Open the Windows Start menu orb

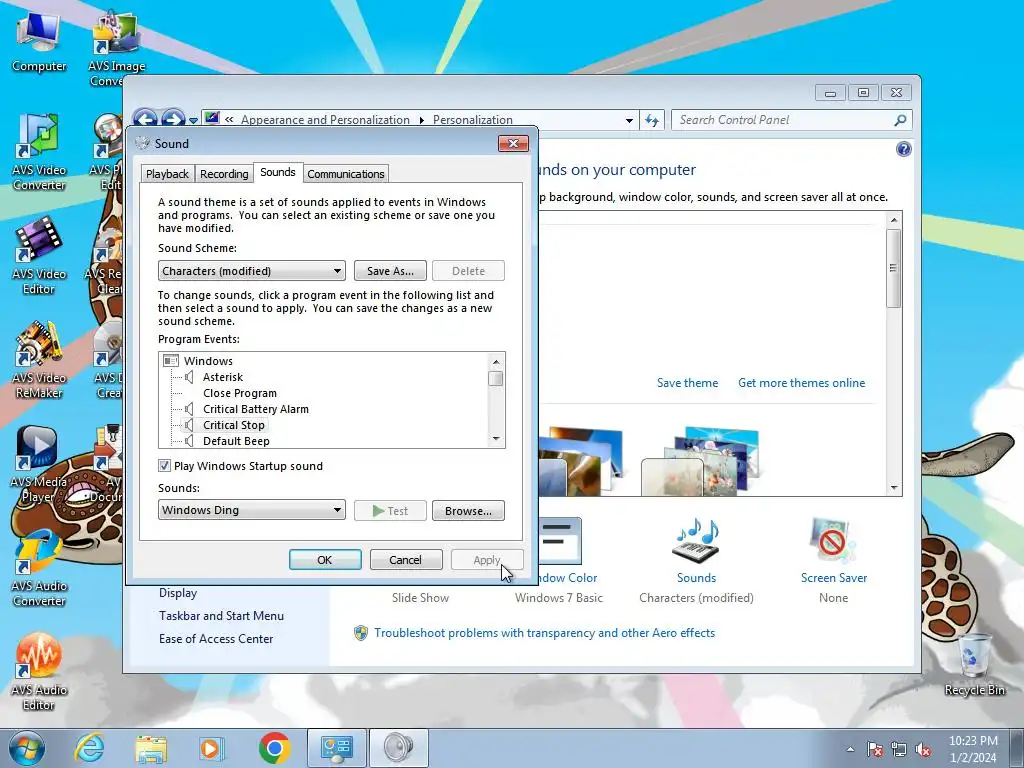pos(27,748)
